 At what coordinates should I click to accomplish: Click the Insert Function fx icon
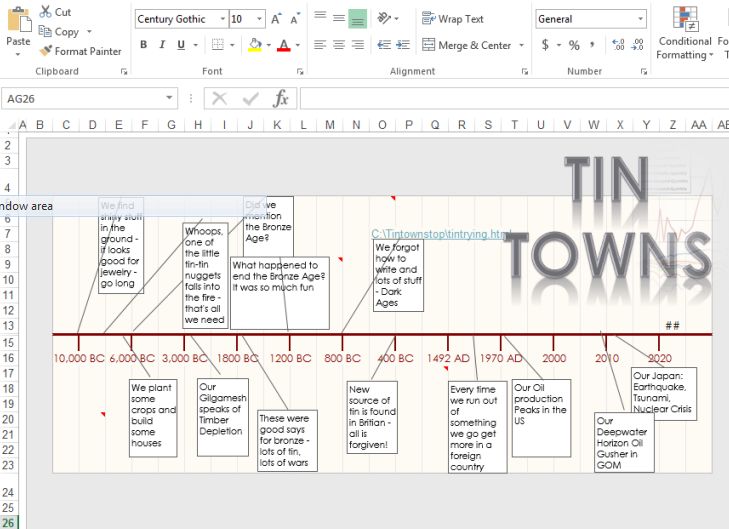pyautogui.click(x=281, y=98)
